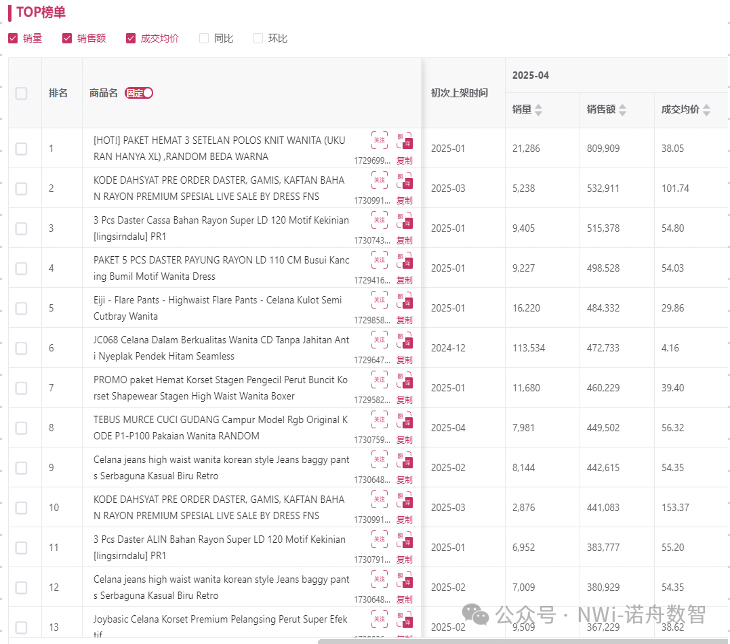
Task: Click translate icon for rank 4 PAKET 5 PCS DASTER
Action: click(403, 259)
